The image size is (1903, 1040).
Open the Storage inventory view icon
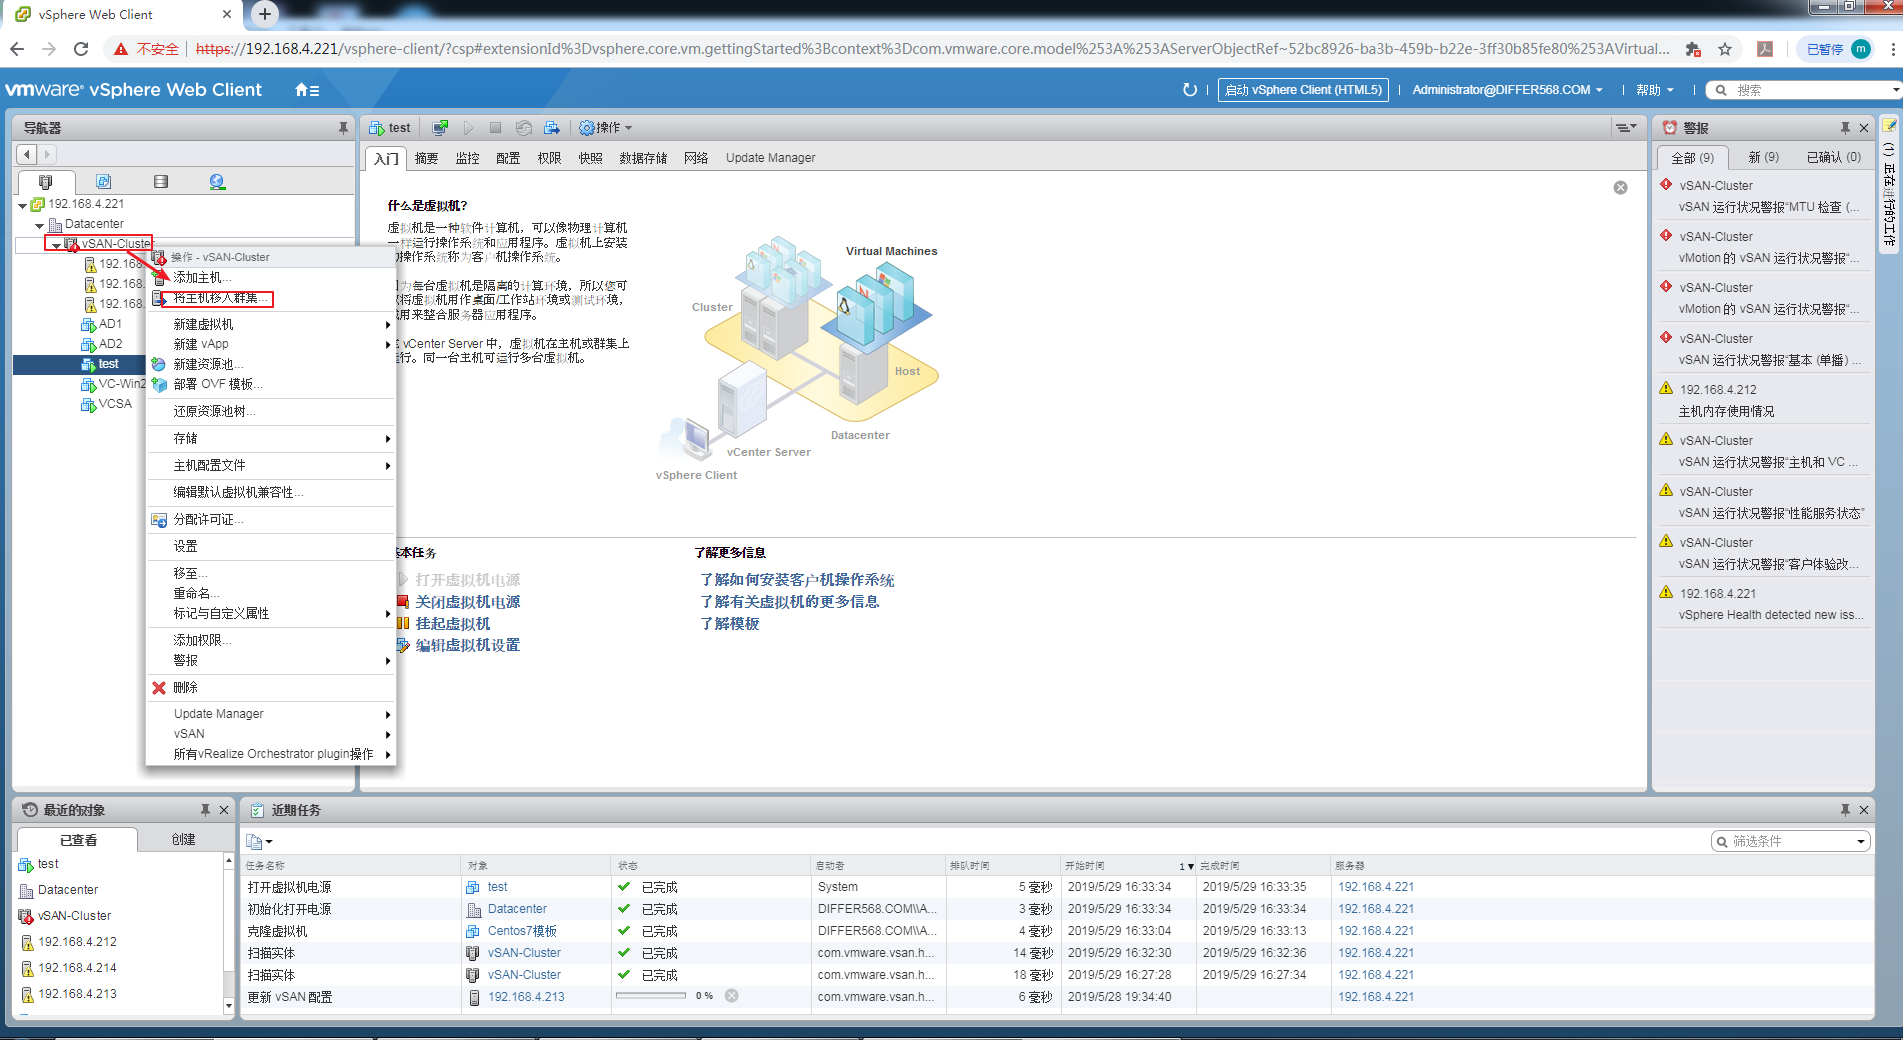161,182
